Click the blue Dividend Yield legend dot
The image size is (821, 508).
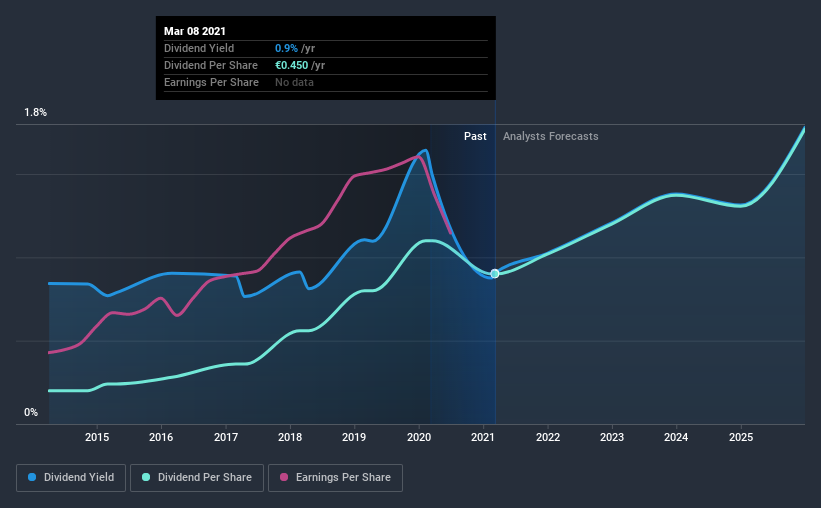32,477
